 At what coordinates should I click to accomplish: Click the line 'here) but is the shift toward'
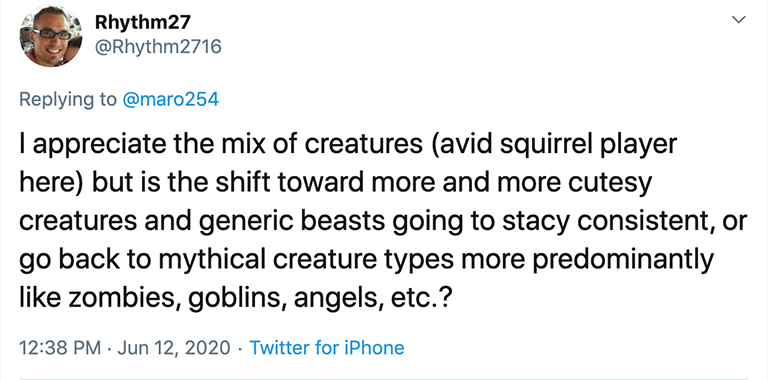tap(336, 183)
